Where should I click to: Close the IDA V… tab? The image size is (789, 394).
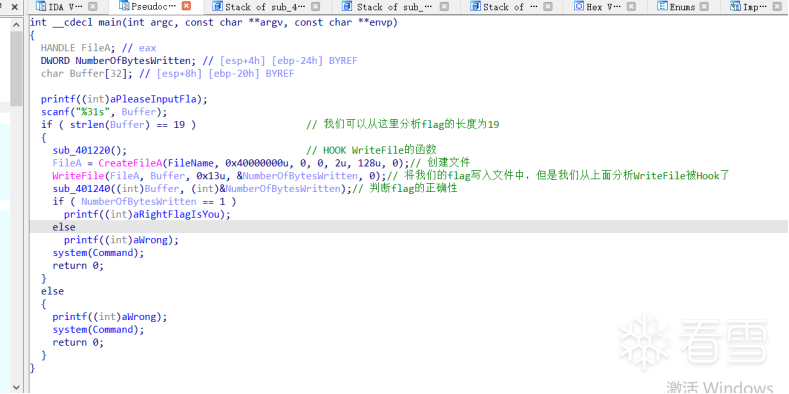tap(93, 7)
